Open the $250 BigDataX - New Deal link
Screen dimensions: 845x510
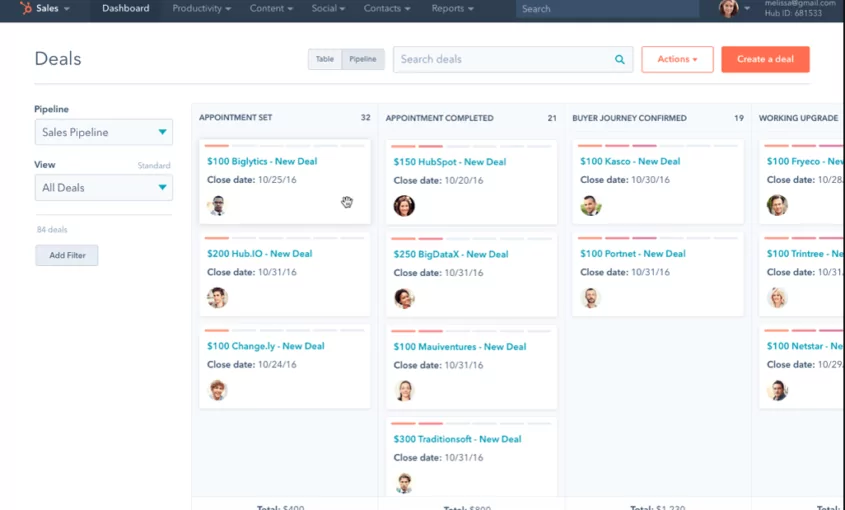pos(451,254)
